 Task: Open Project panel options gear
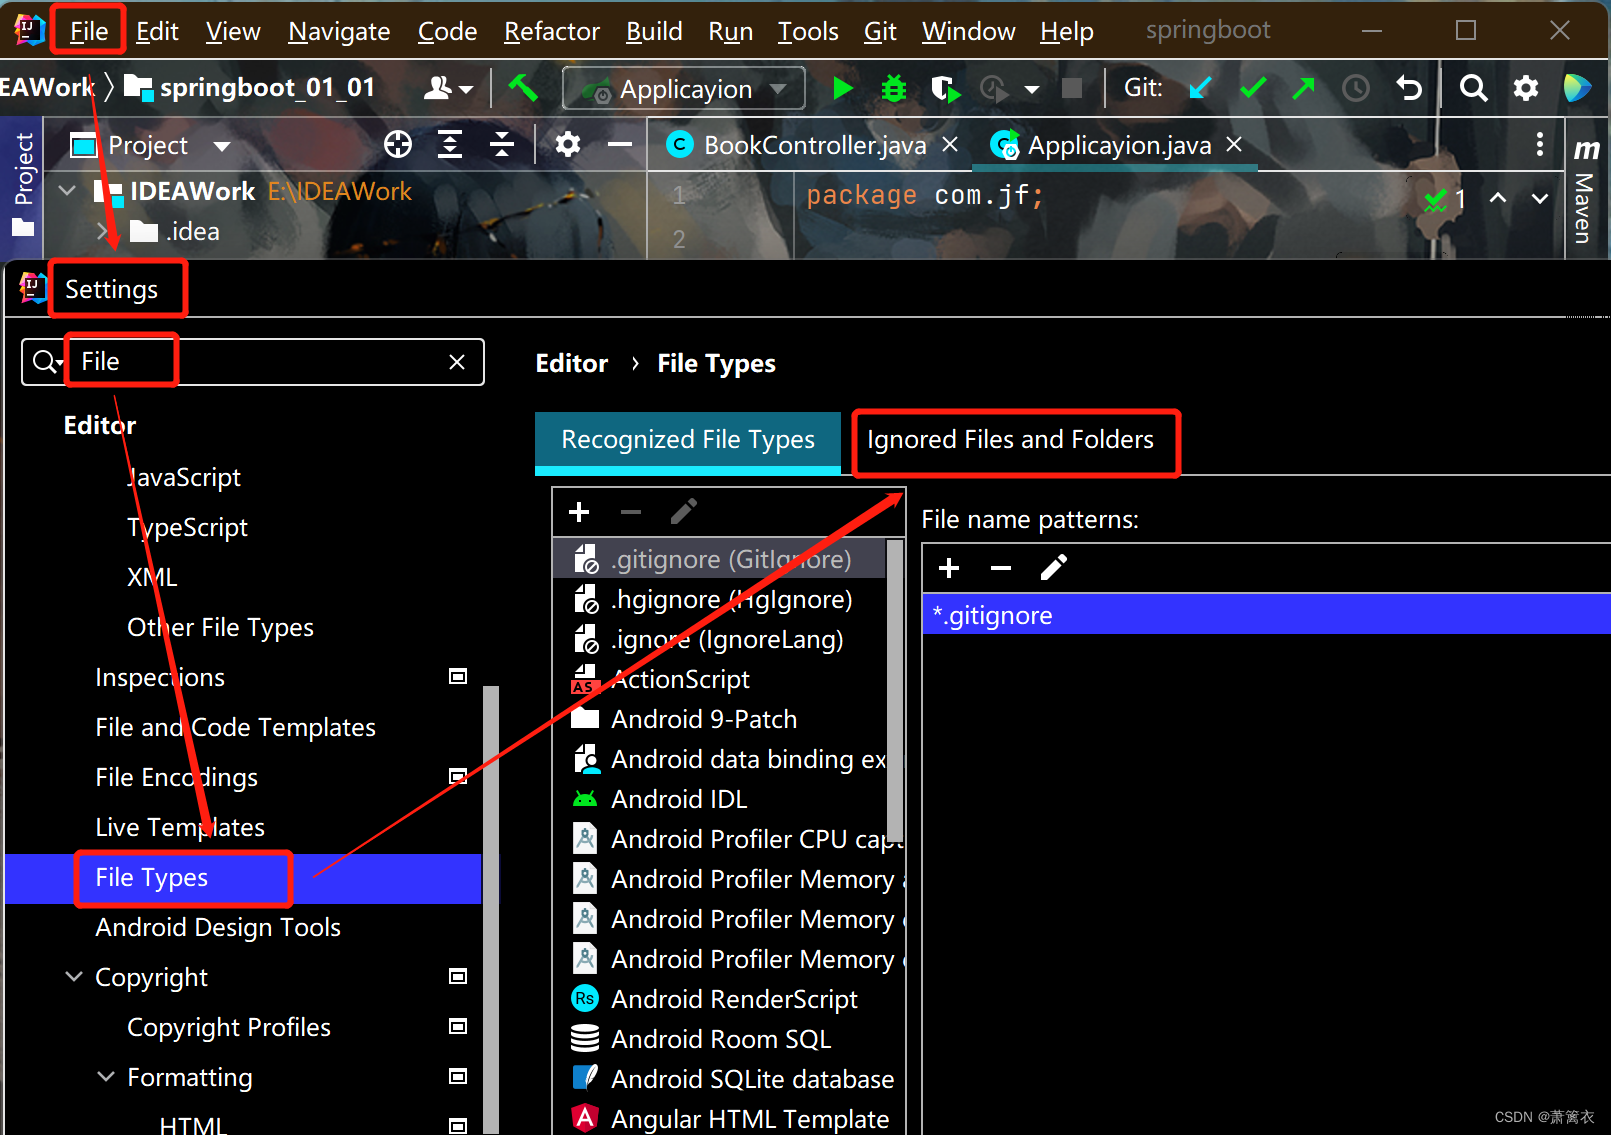pyautogui.click(x=568, y=145)
